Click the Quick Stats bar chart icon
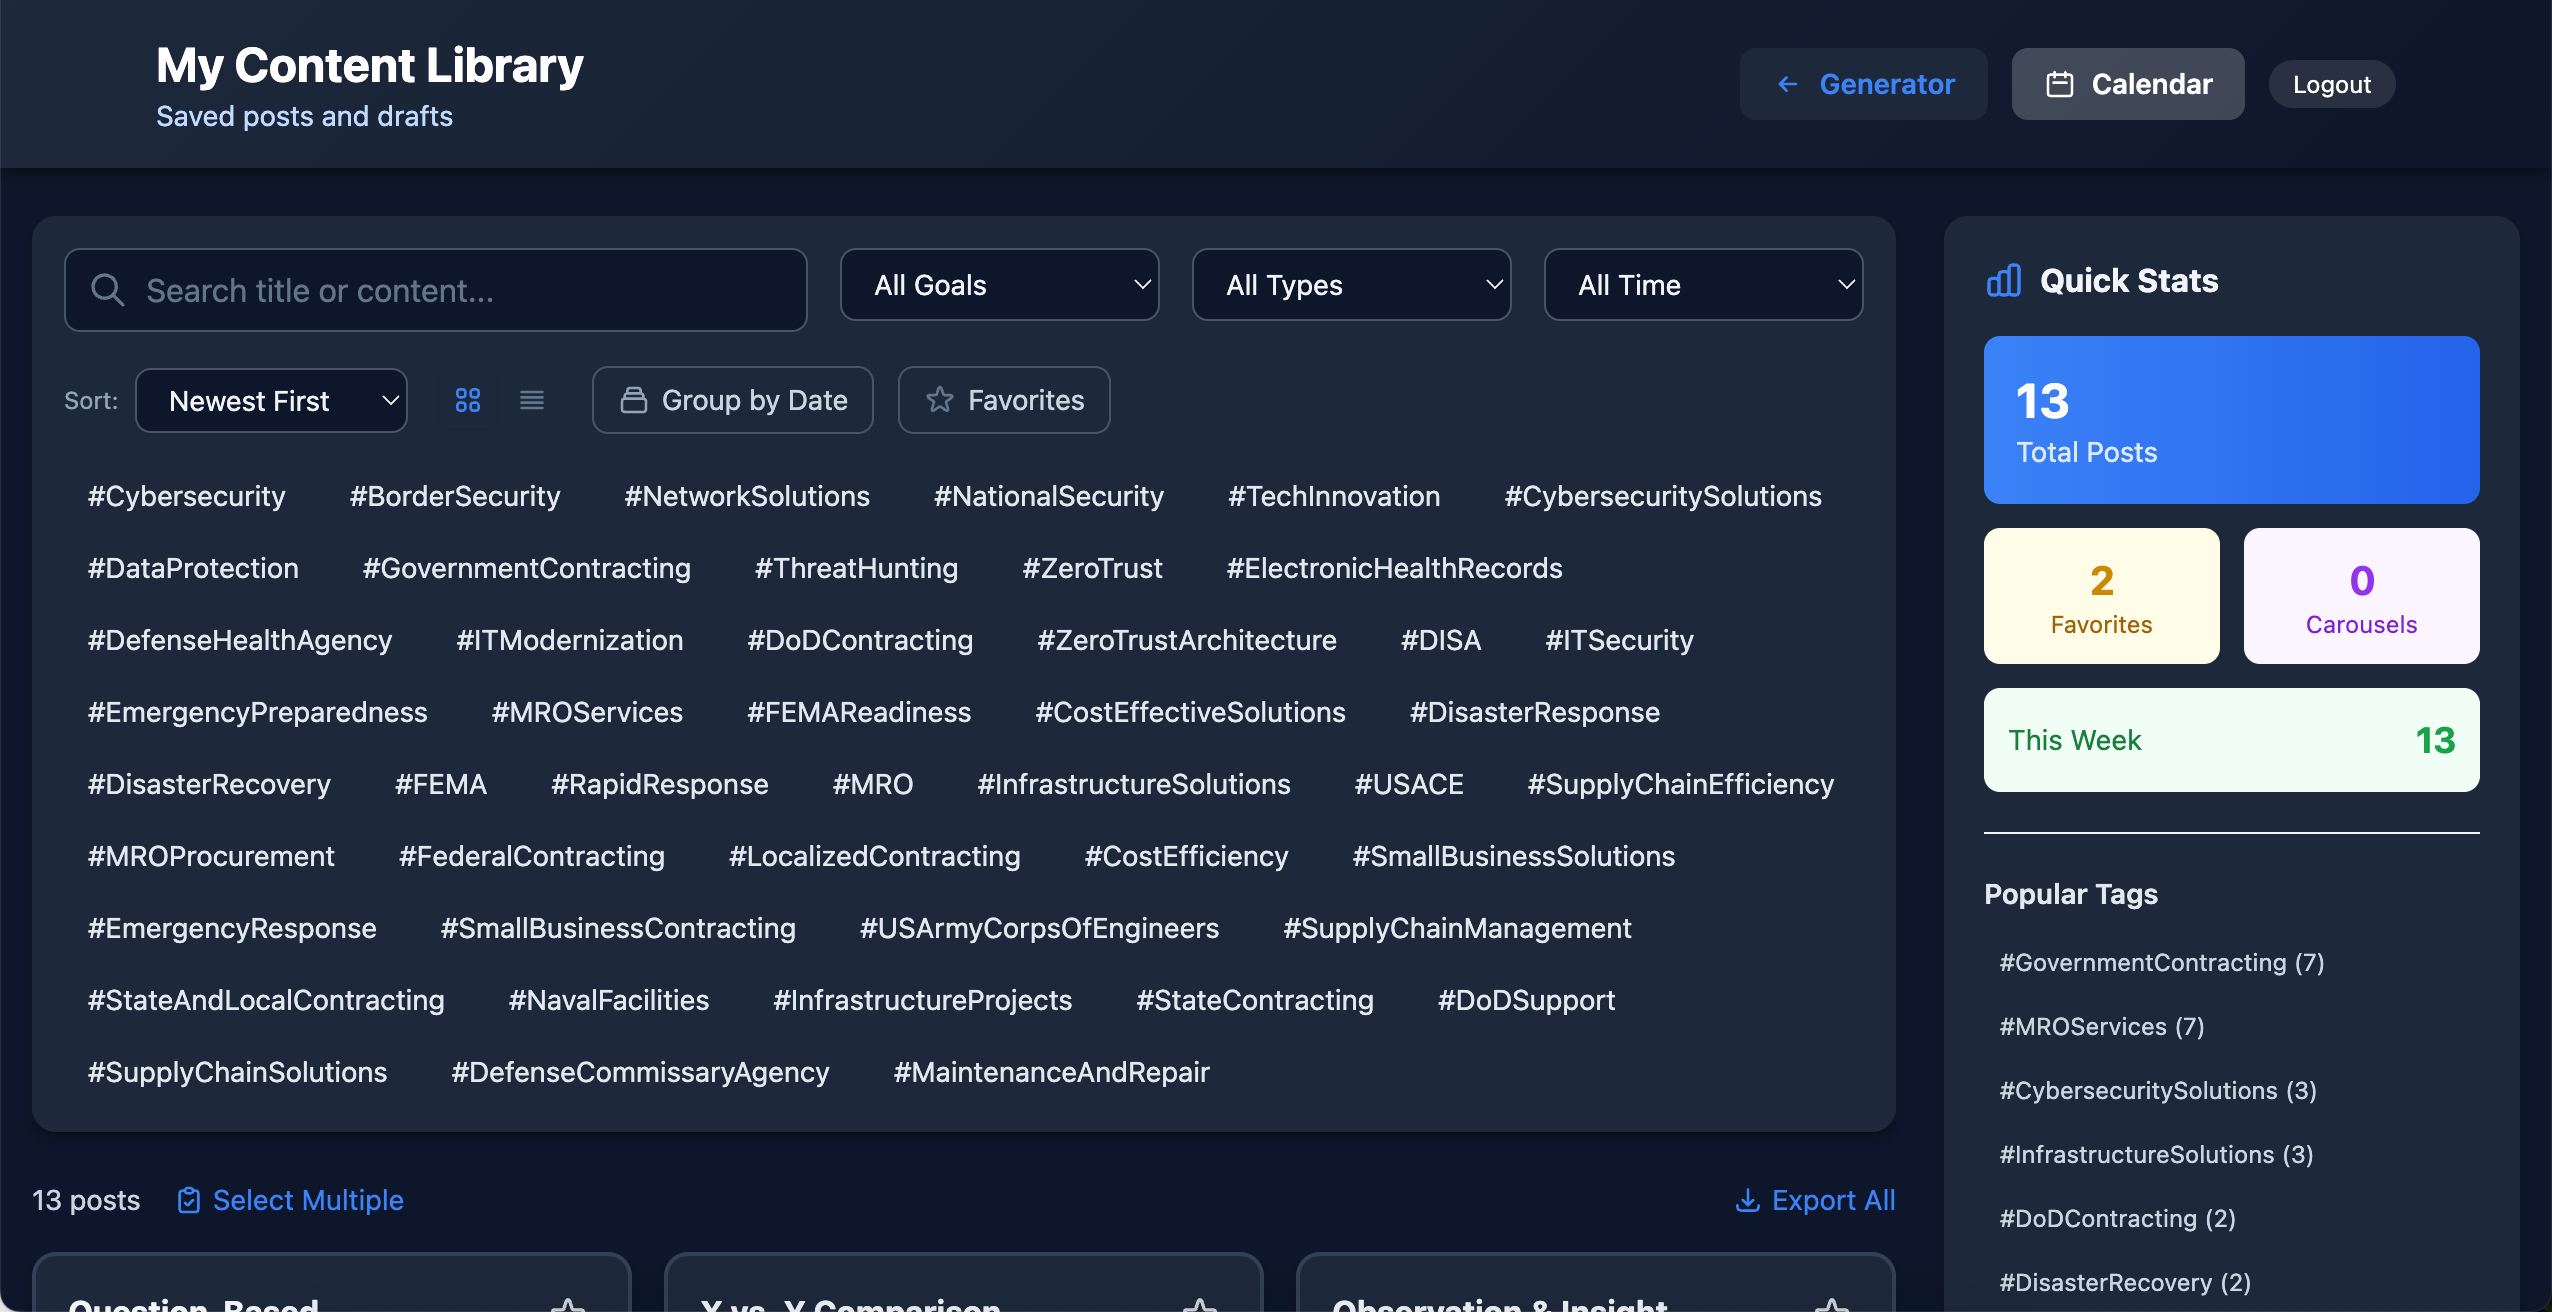The width and height of the screenshot is (2552, 1312). tap(2004, 281)
